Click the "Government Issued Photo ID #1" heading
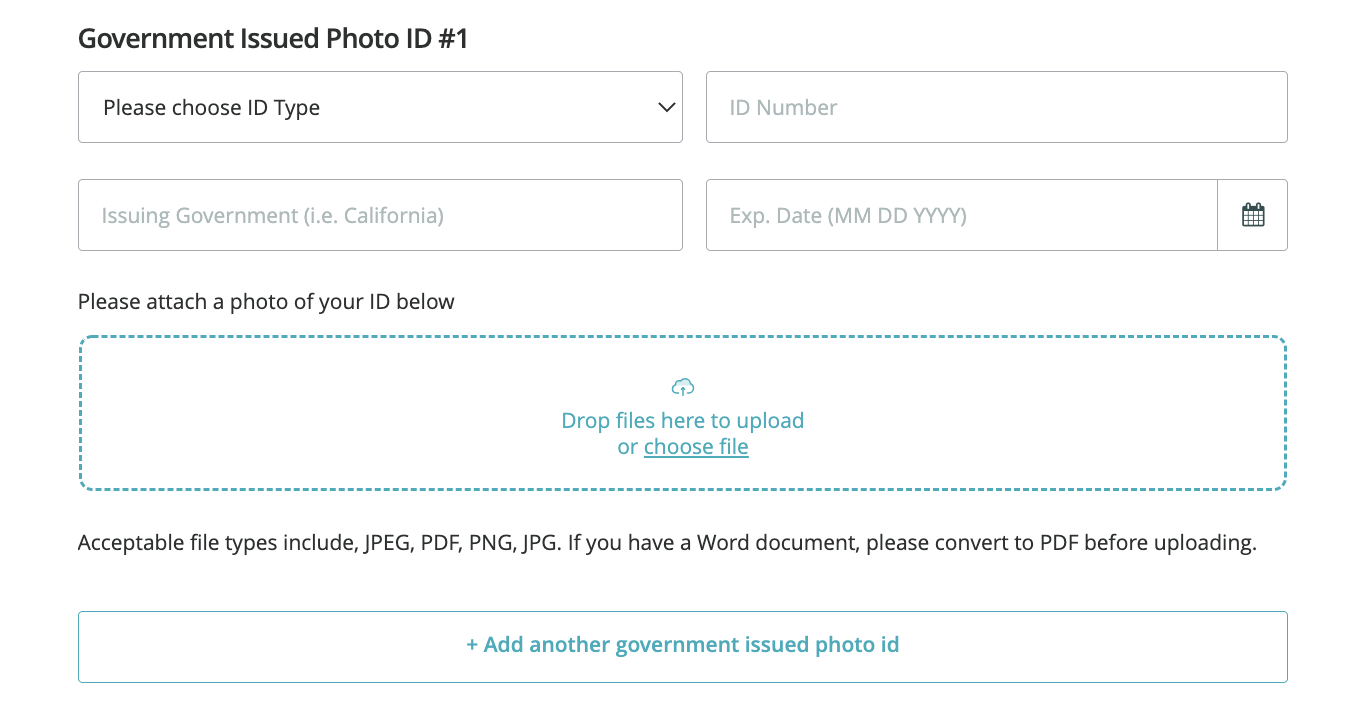The height and width of the screenshot is (703, 1372). pos(273,39)
